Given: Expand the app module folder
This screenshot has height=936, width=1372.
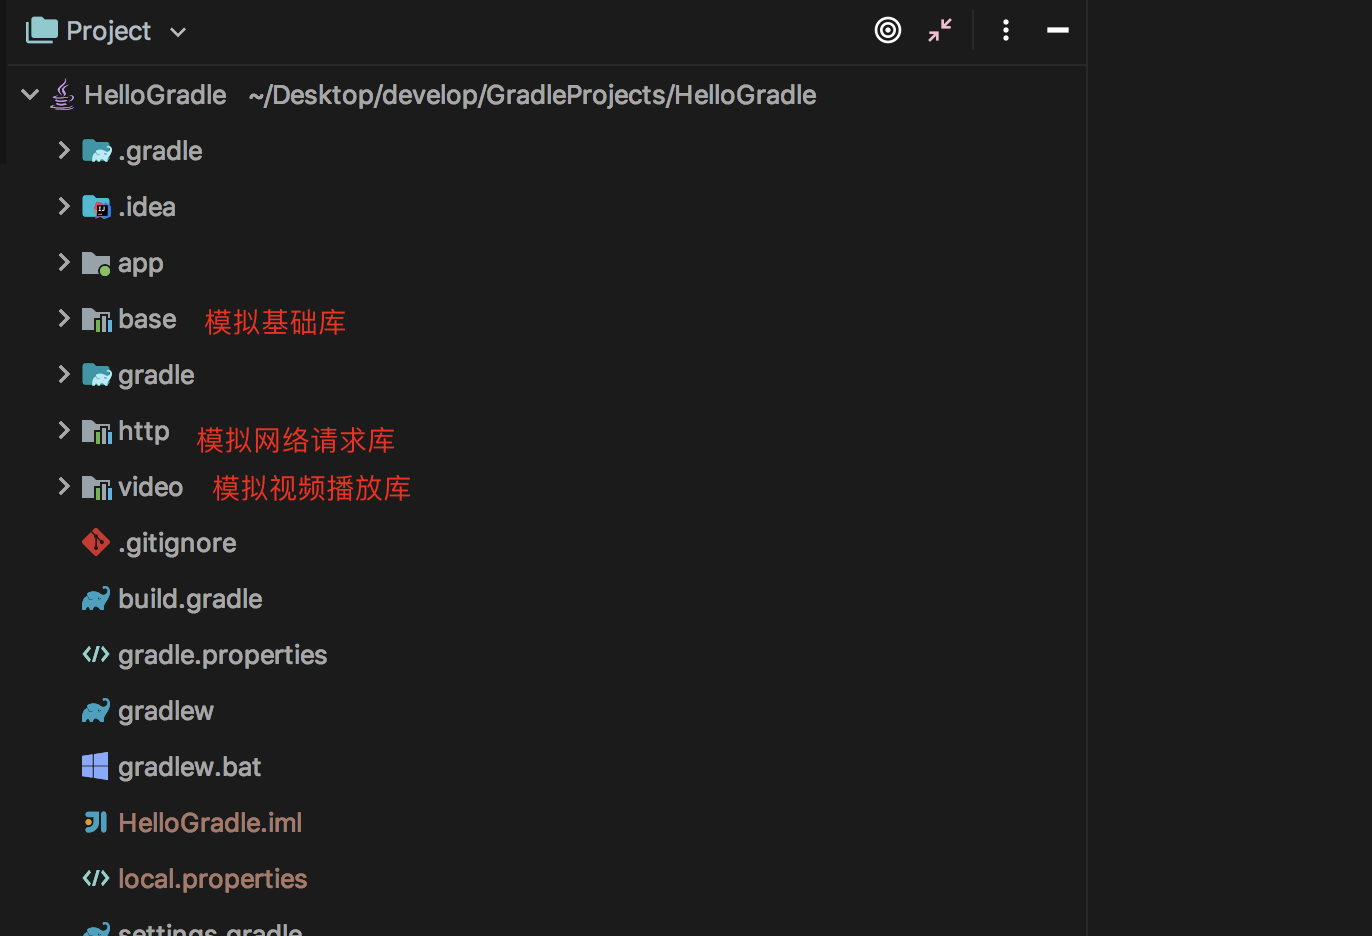Looking at the screenshot, I should pyautogui.click(x=64, y=262).
